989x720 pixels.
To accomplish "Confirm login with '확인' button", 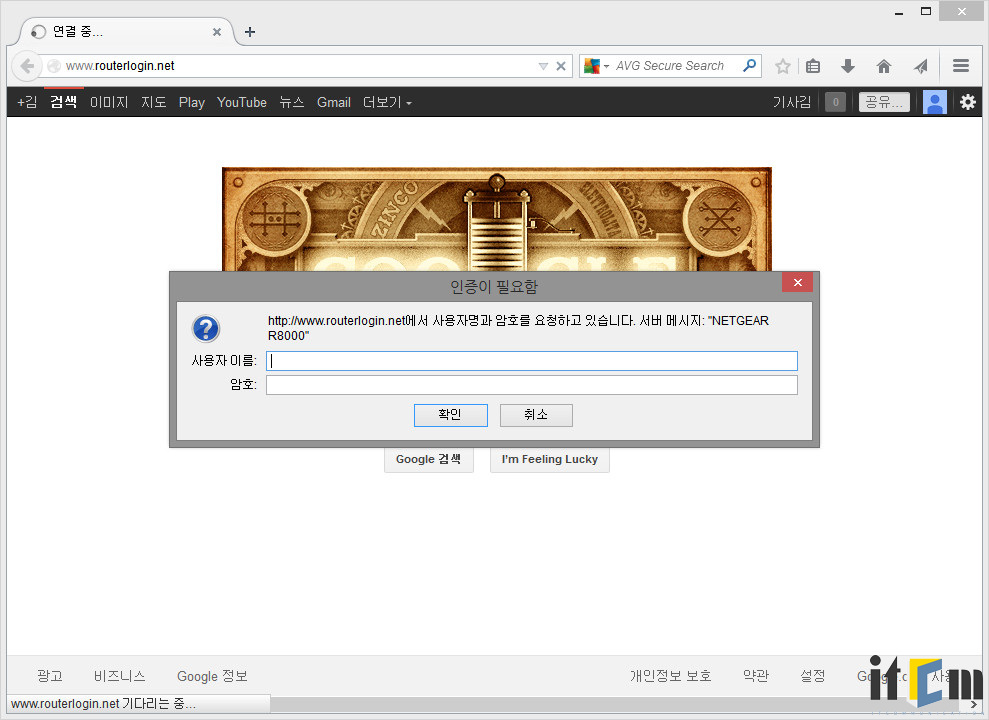I will click(450, 415).
